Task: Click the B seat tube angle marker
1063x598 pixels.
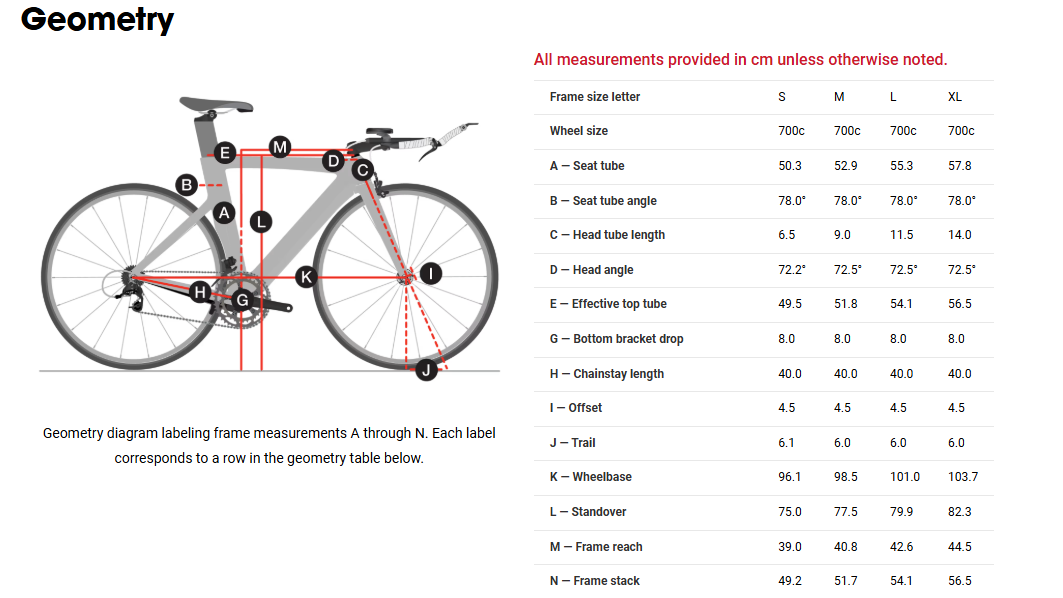Action: tap(186, 185)
